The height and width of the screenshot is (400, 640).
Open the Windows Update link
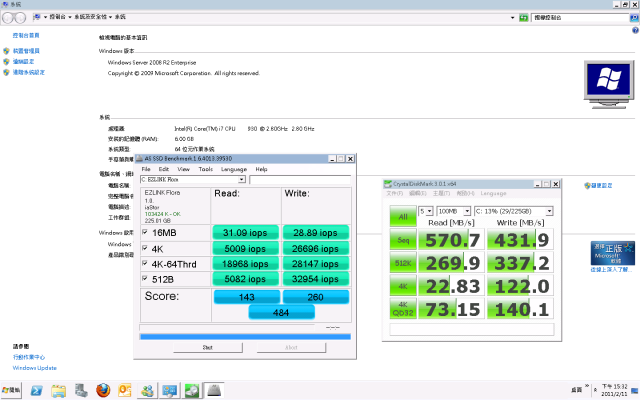(x=35, y=368)
